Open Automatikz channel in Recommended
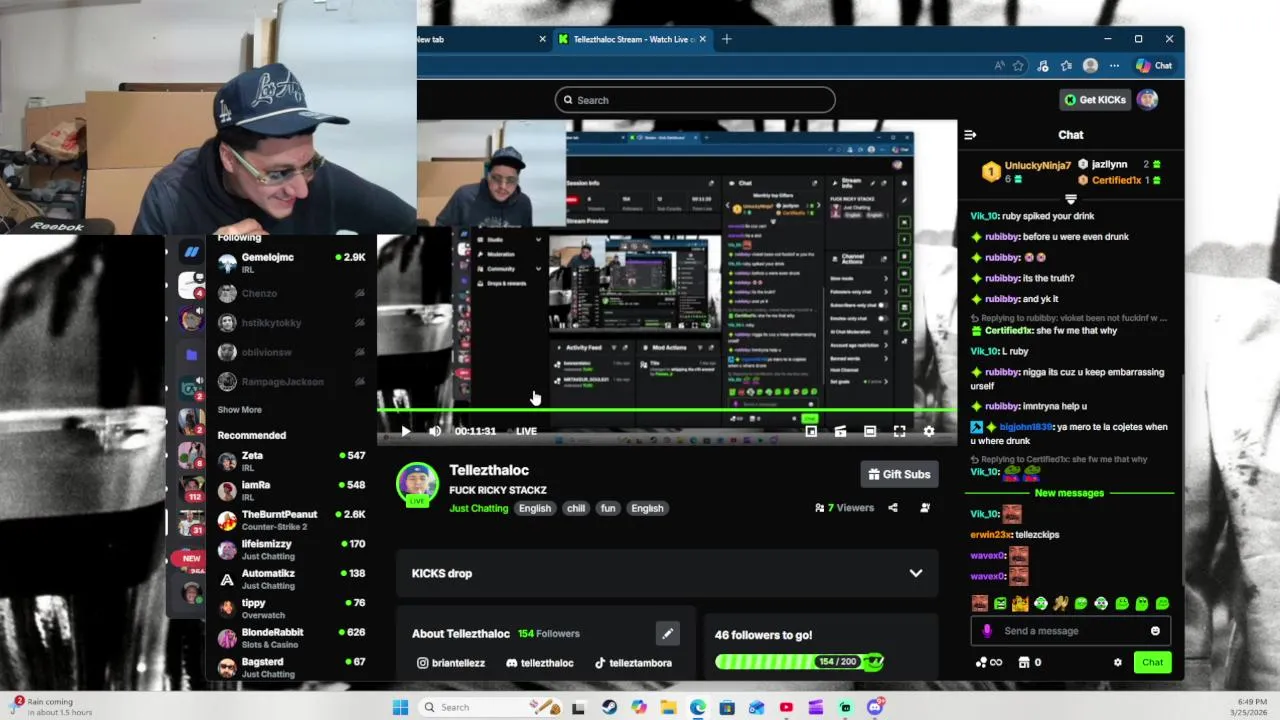 (291, 579)
